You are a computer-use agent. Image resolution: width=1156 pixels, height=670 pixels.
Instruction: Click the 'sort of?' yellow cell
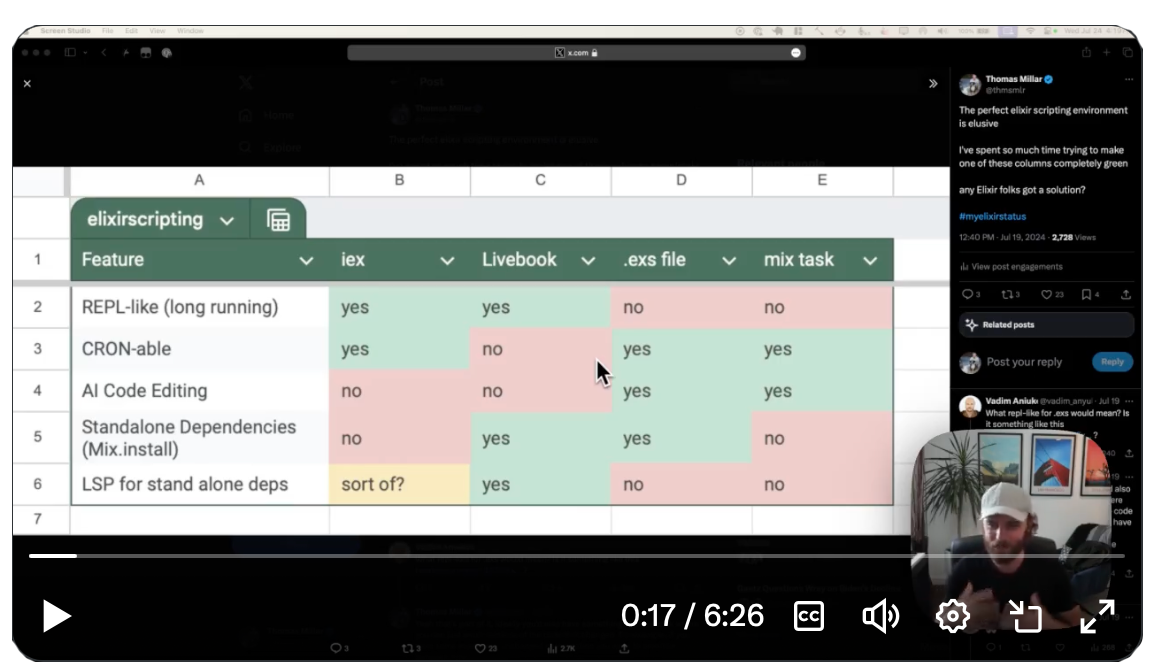click(399, 484)
